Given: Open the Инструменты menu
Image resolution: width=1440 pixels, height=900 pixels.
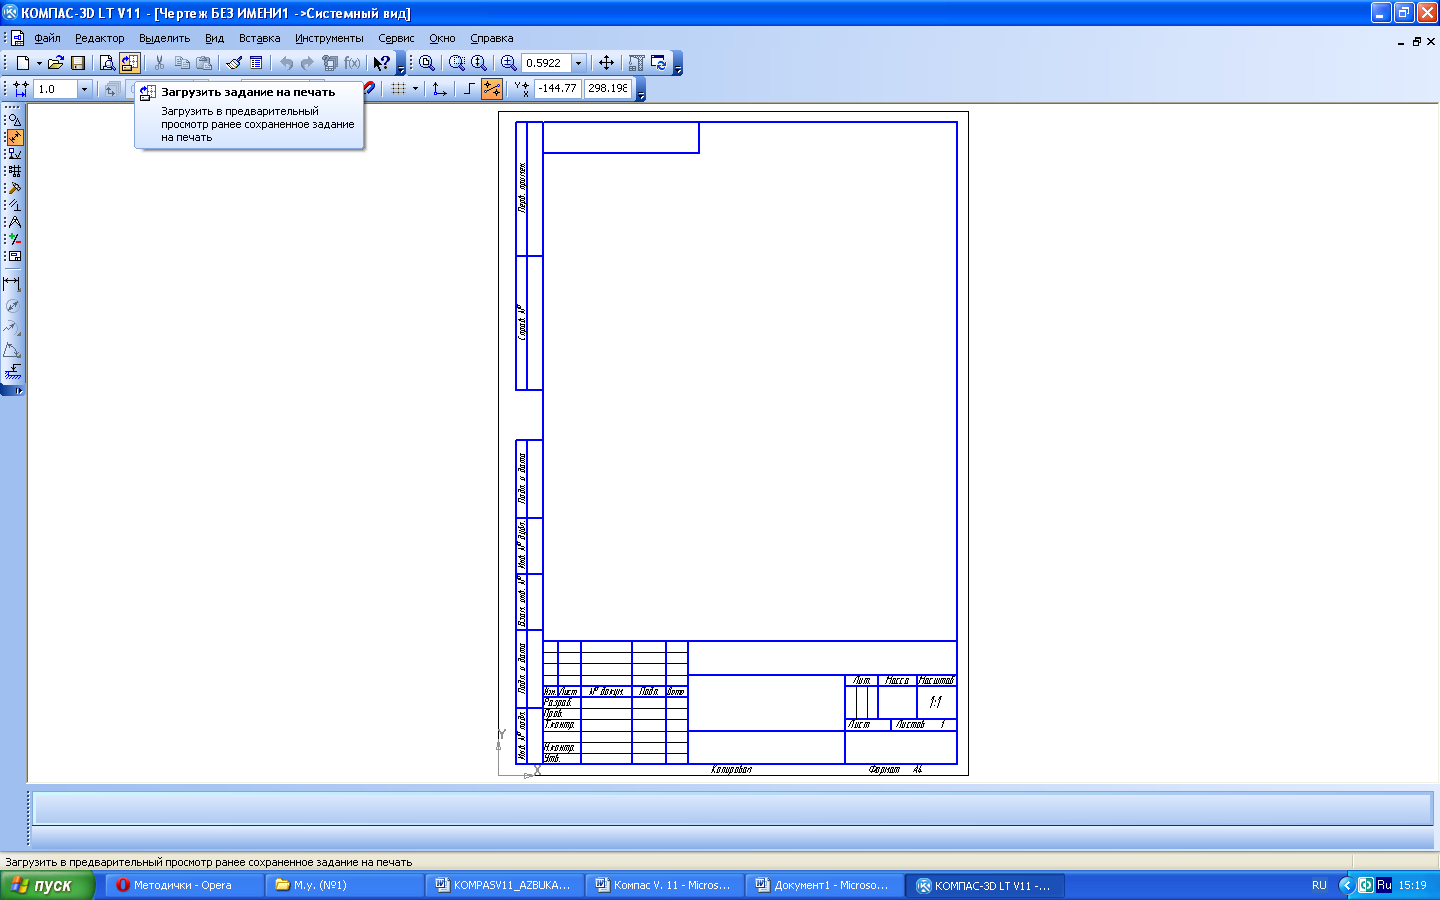Looking at the screenshot, I should 329,38.
